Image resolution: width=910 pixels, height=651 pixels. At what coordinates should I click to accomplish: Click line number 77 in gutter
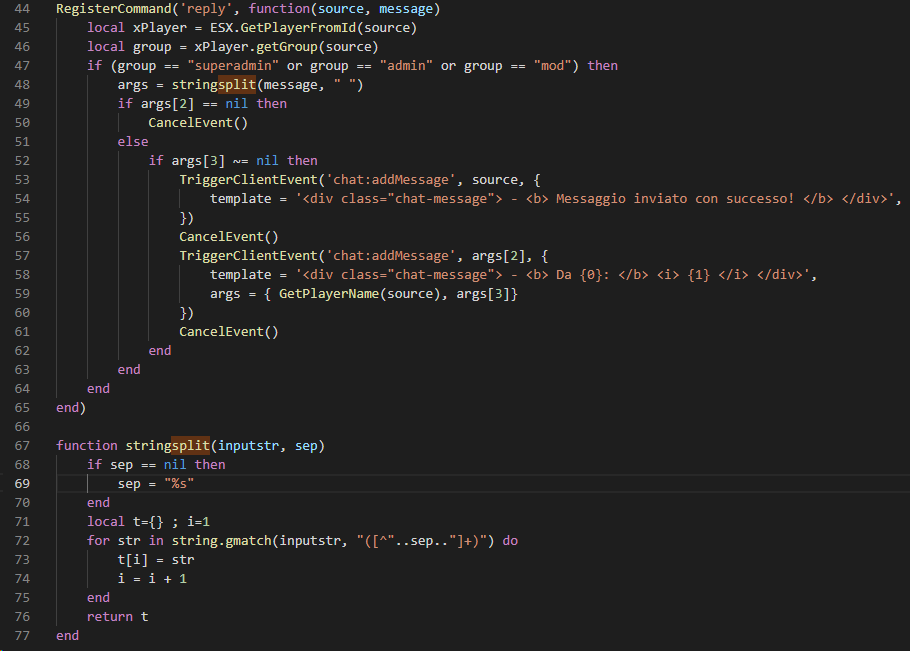(22, 635)
